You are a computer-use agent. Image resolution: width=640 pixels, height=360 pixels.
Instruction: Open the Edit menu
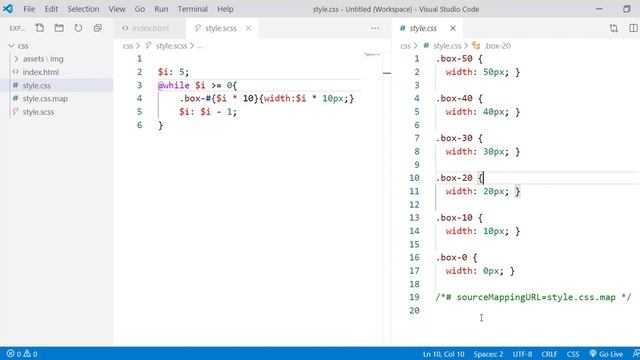51,9
